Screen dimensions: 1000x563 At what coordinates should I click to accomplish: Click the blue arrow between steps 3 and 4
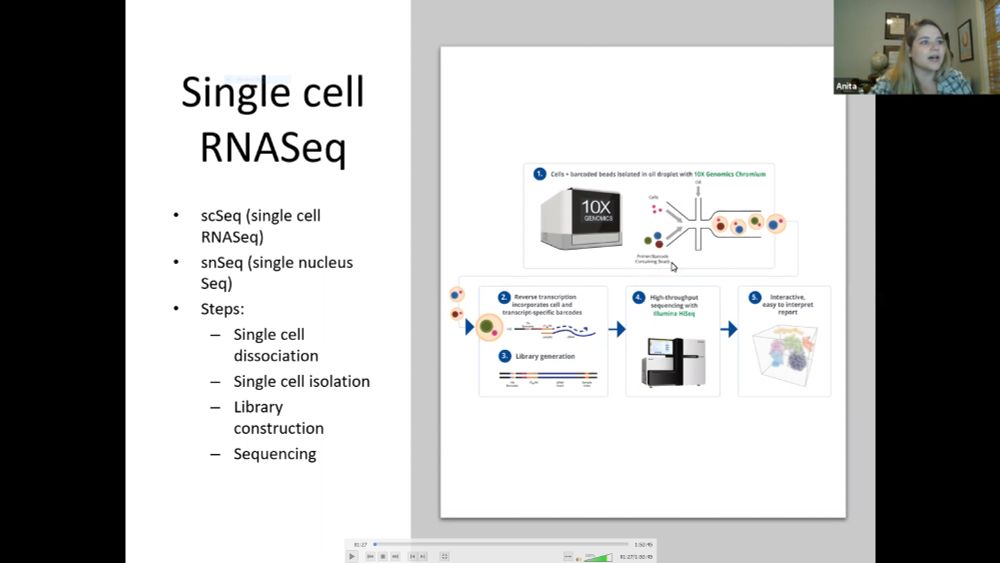coord(617,329)
